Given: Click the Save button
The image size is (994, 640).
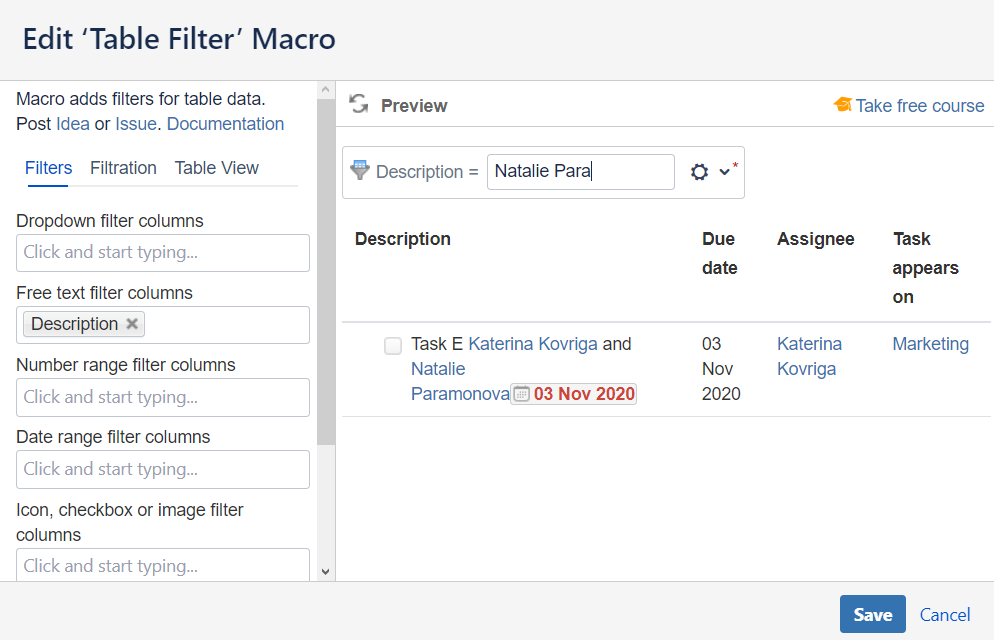Looking at the screenshot, I should 872,614.
